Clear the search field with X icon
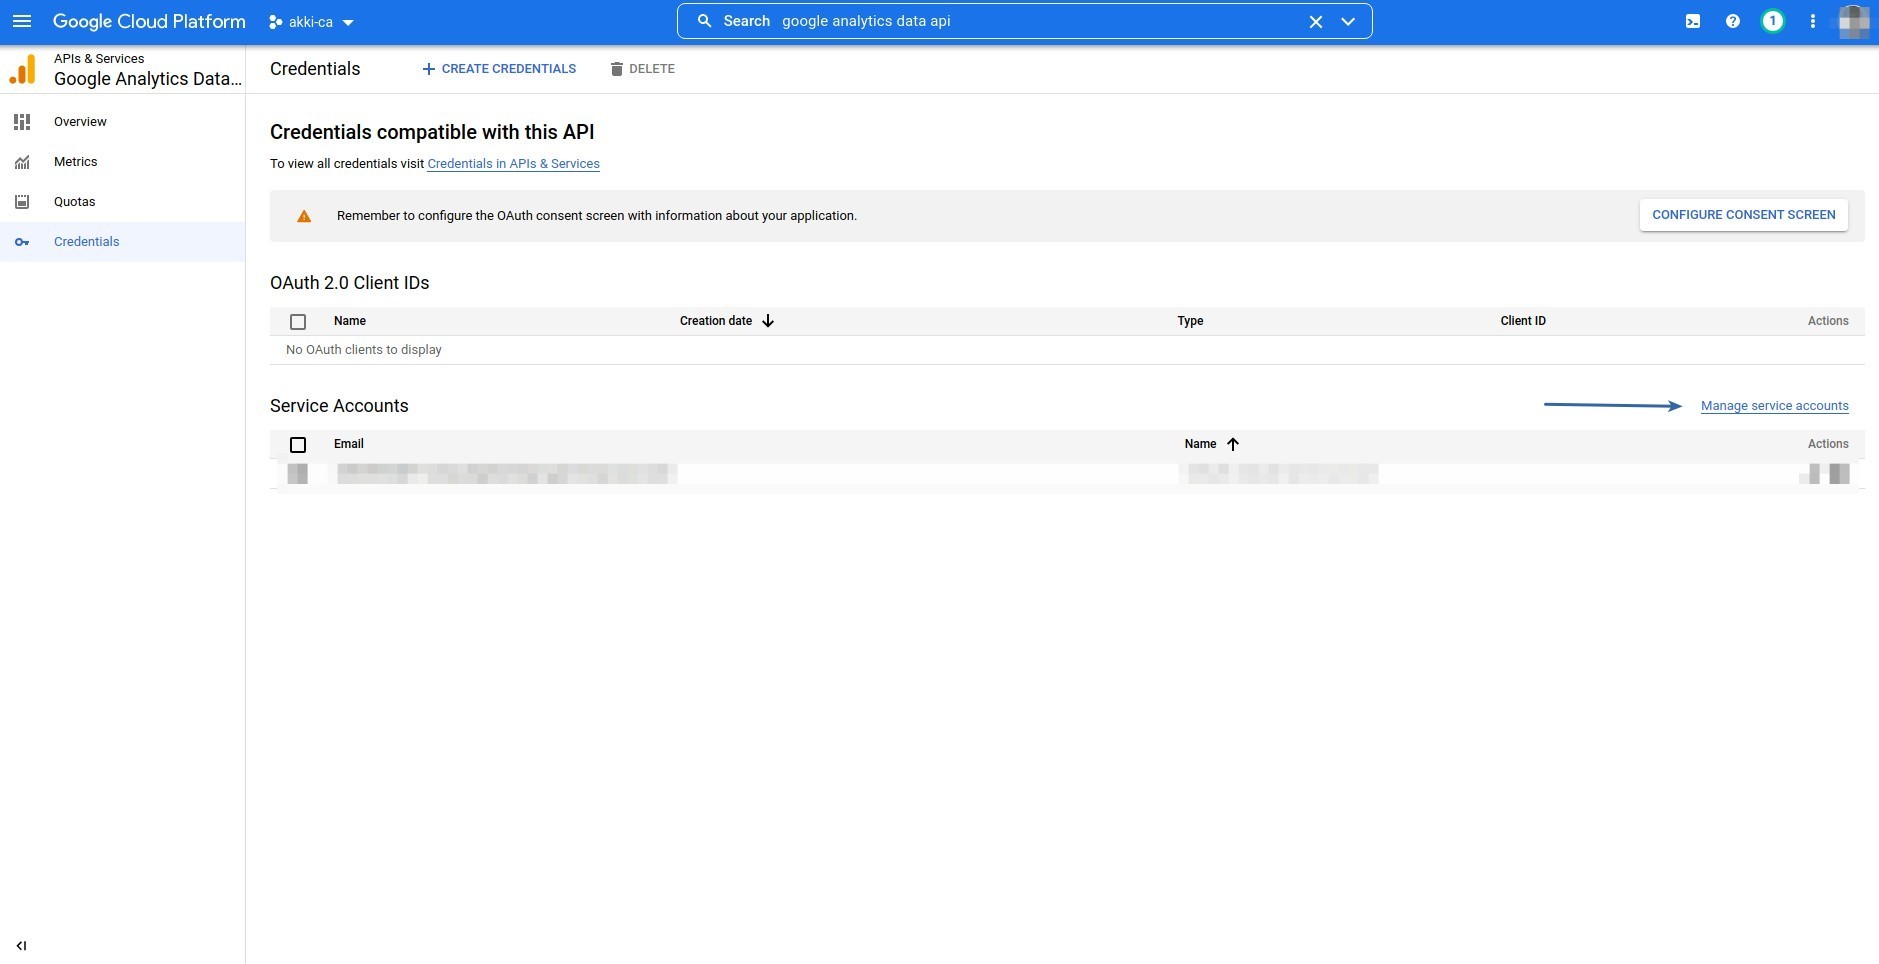Viewport: 1879px width, 964px height. click(1316, 21)
